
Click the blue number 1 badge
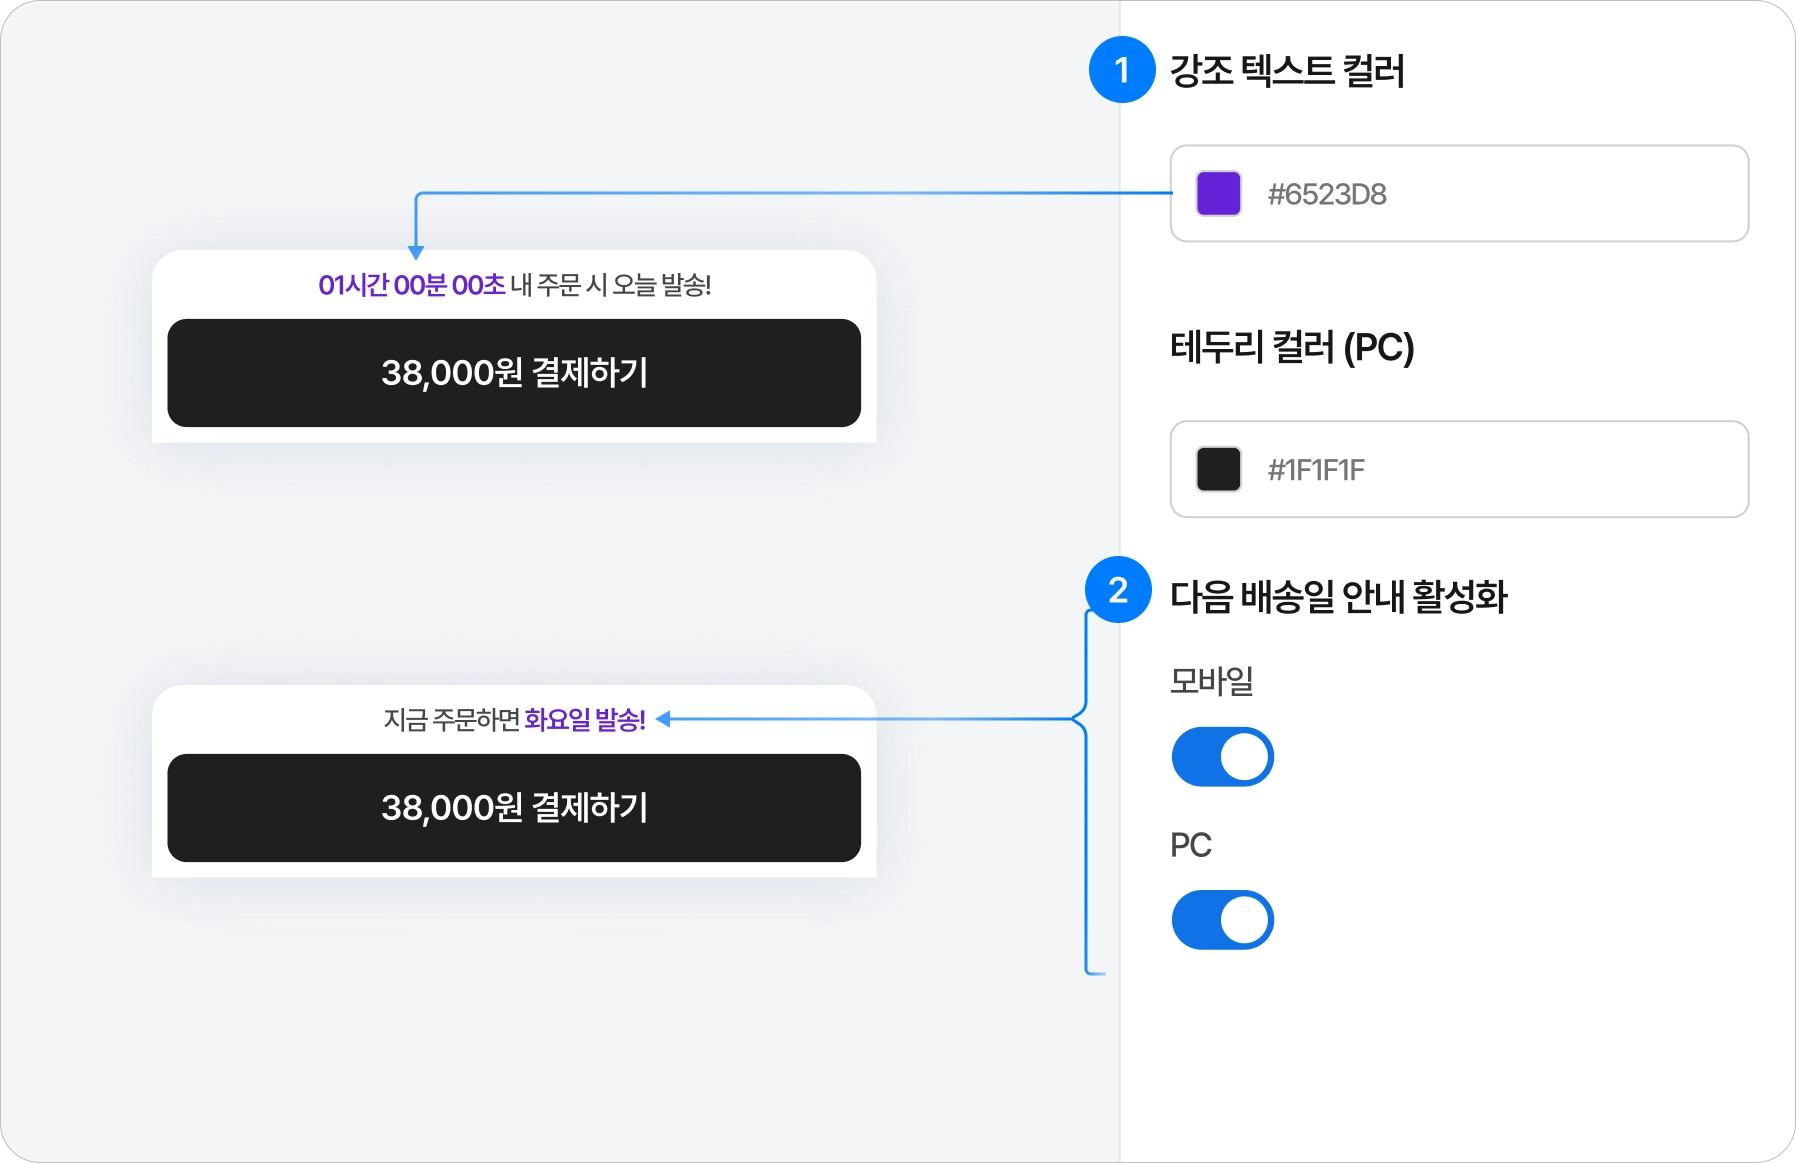pos(1122,70)
